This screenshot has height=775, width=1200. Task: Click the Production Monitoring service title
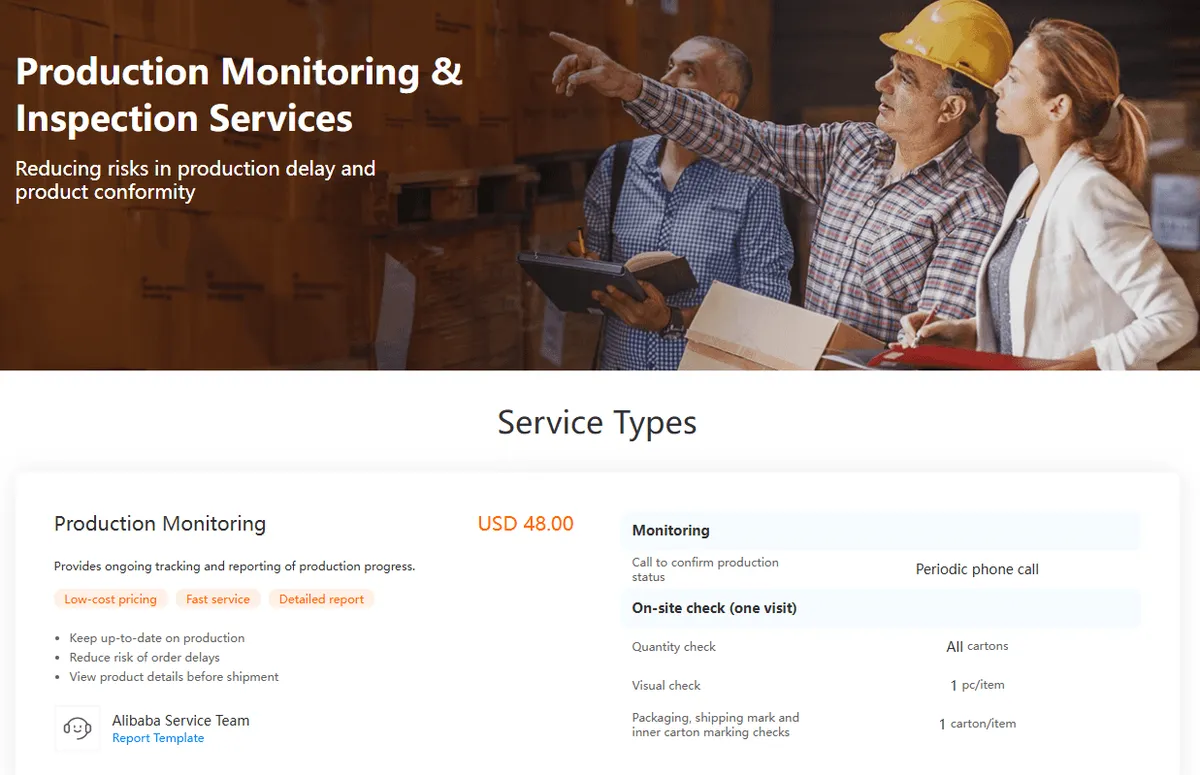point(160,524)
